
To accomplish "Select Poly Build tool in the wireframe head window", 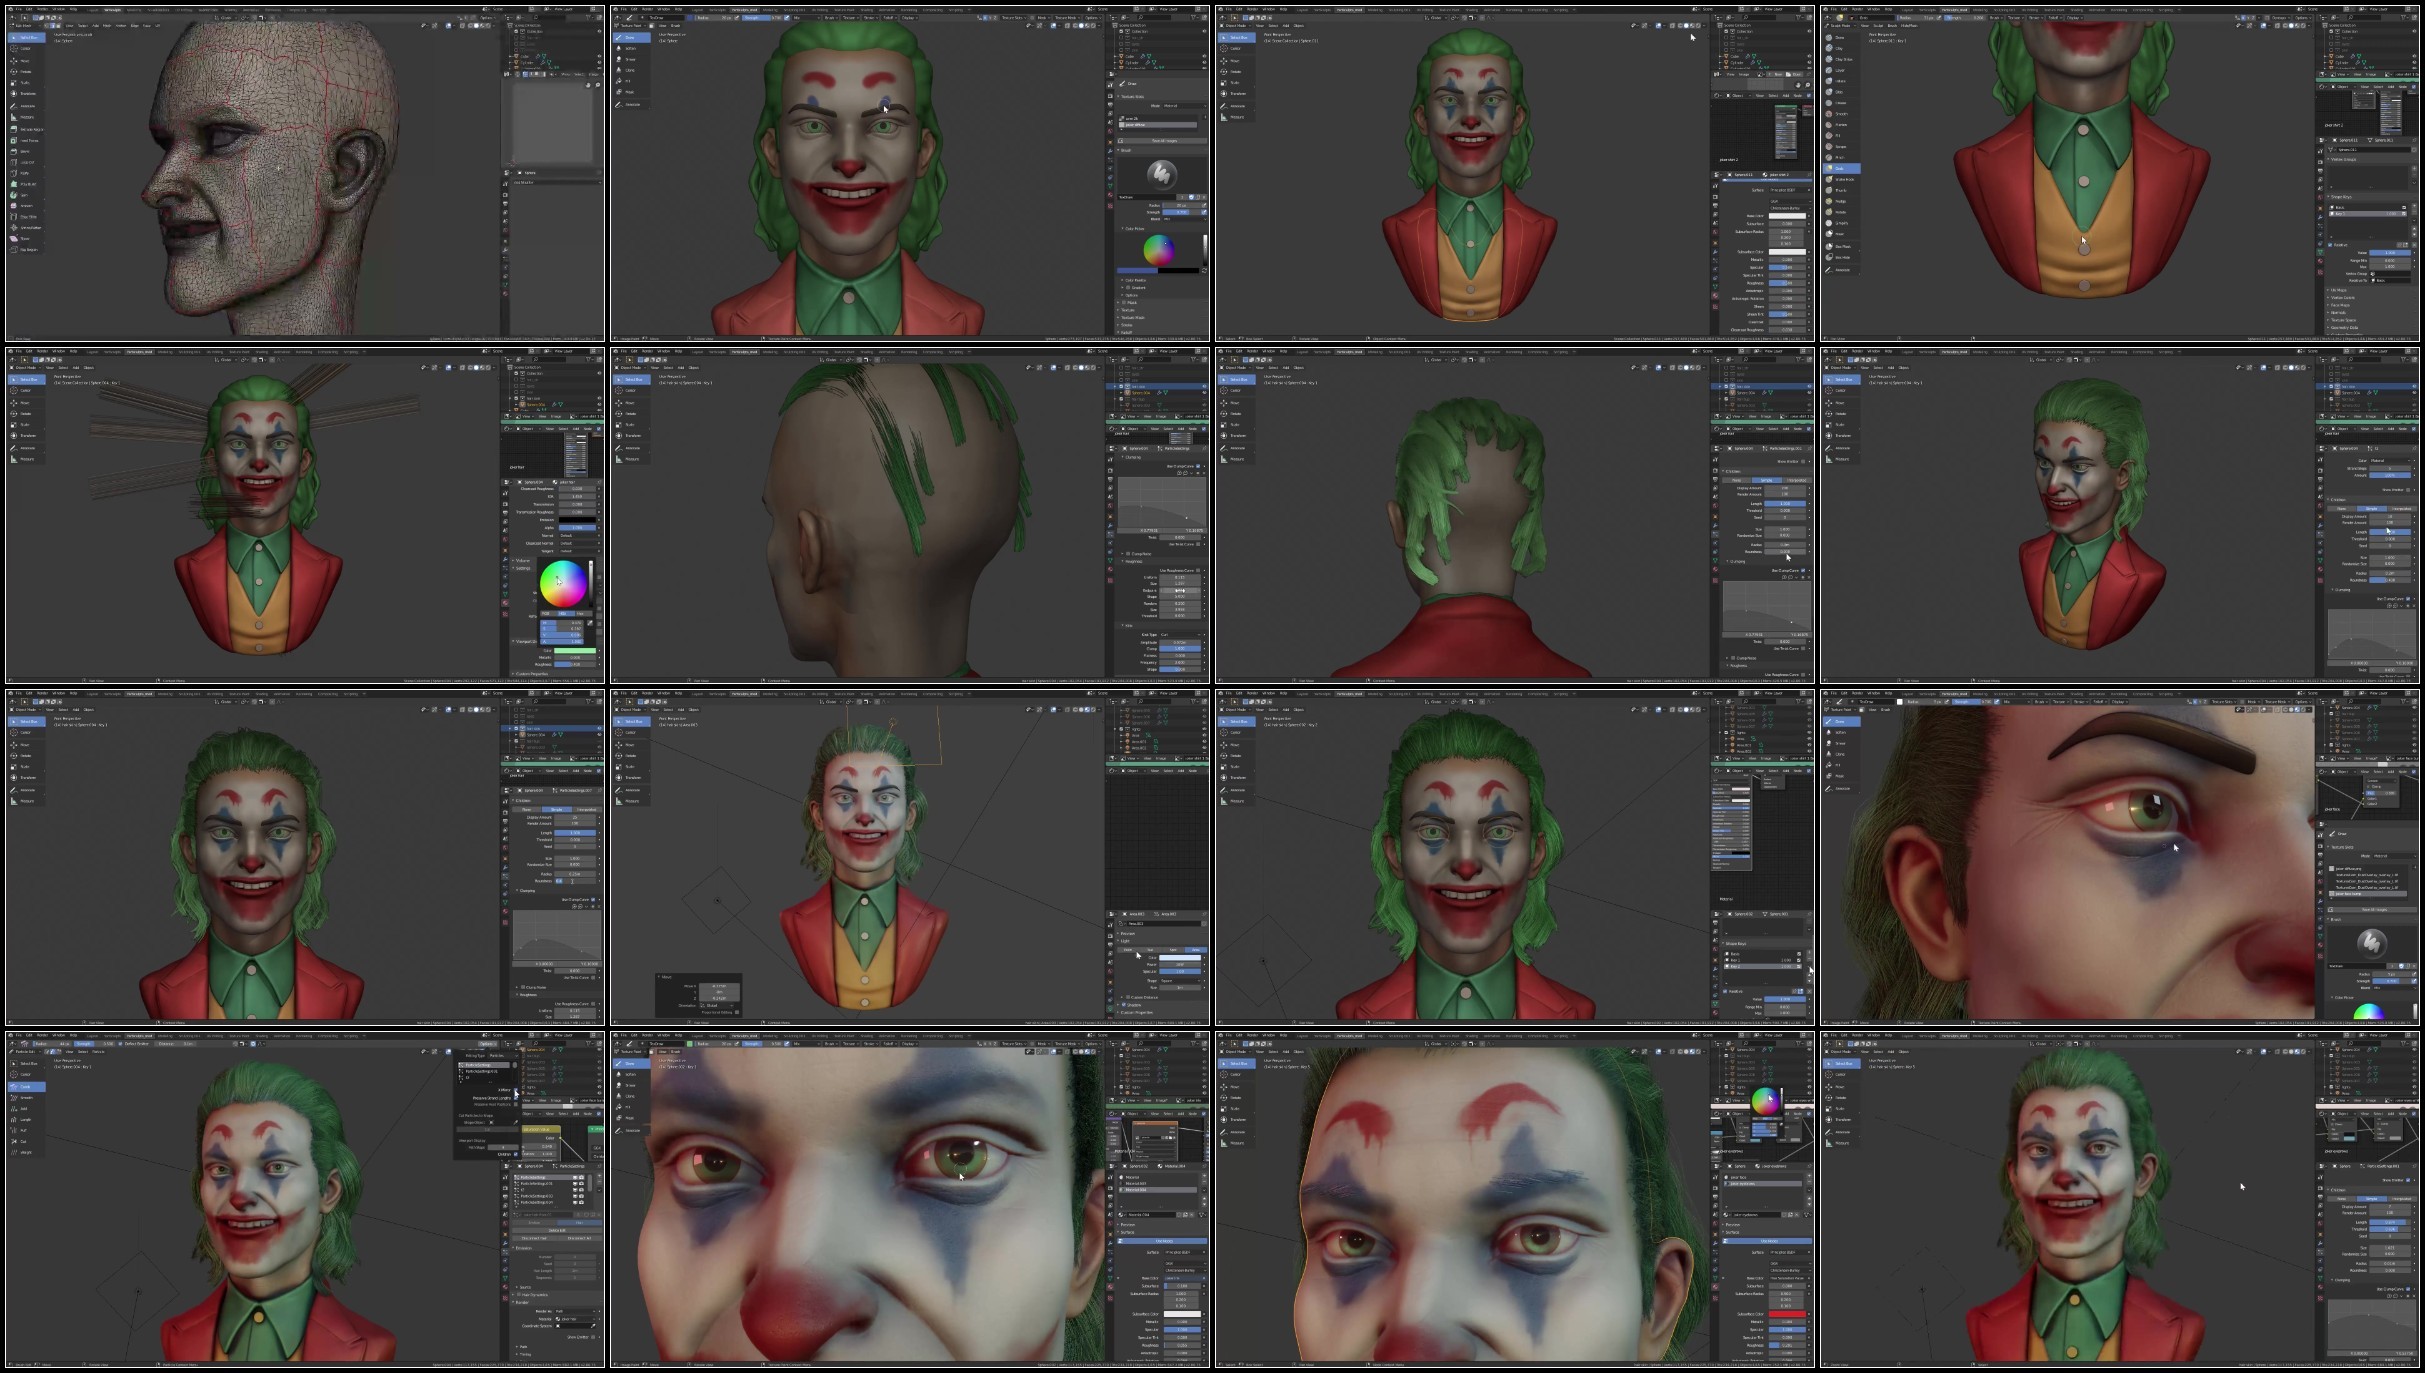I will pos(27,184).
